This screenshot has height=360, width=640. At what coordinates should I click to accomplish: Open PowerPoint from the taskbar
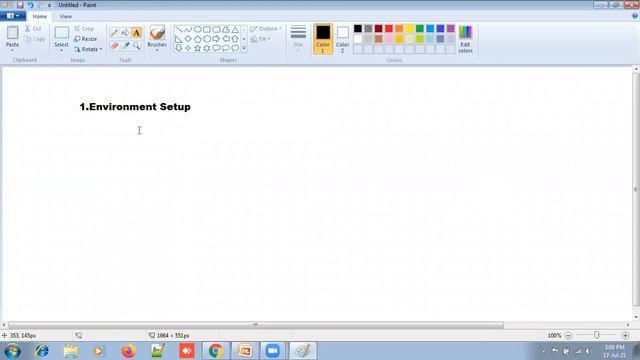[x=244, y=351]
